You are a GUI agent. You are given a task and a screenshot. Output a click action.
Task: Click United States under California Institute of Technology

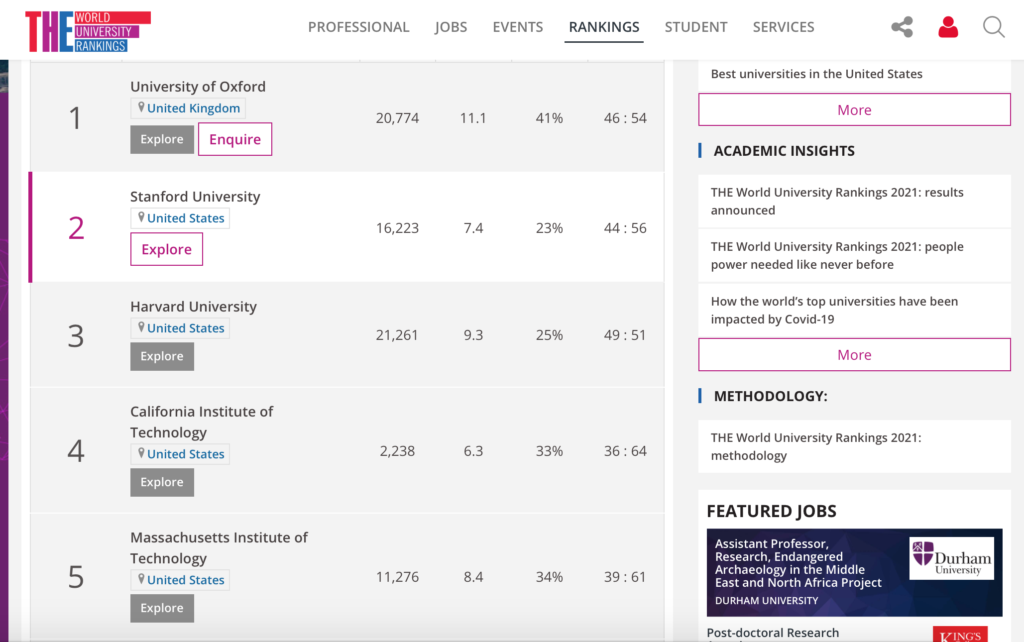coord(180,454)
